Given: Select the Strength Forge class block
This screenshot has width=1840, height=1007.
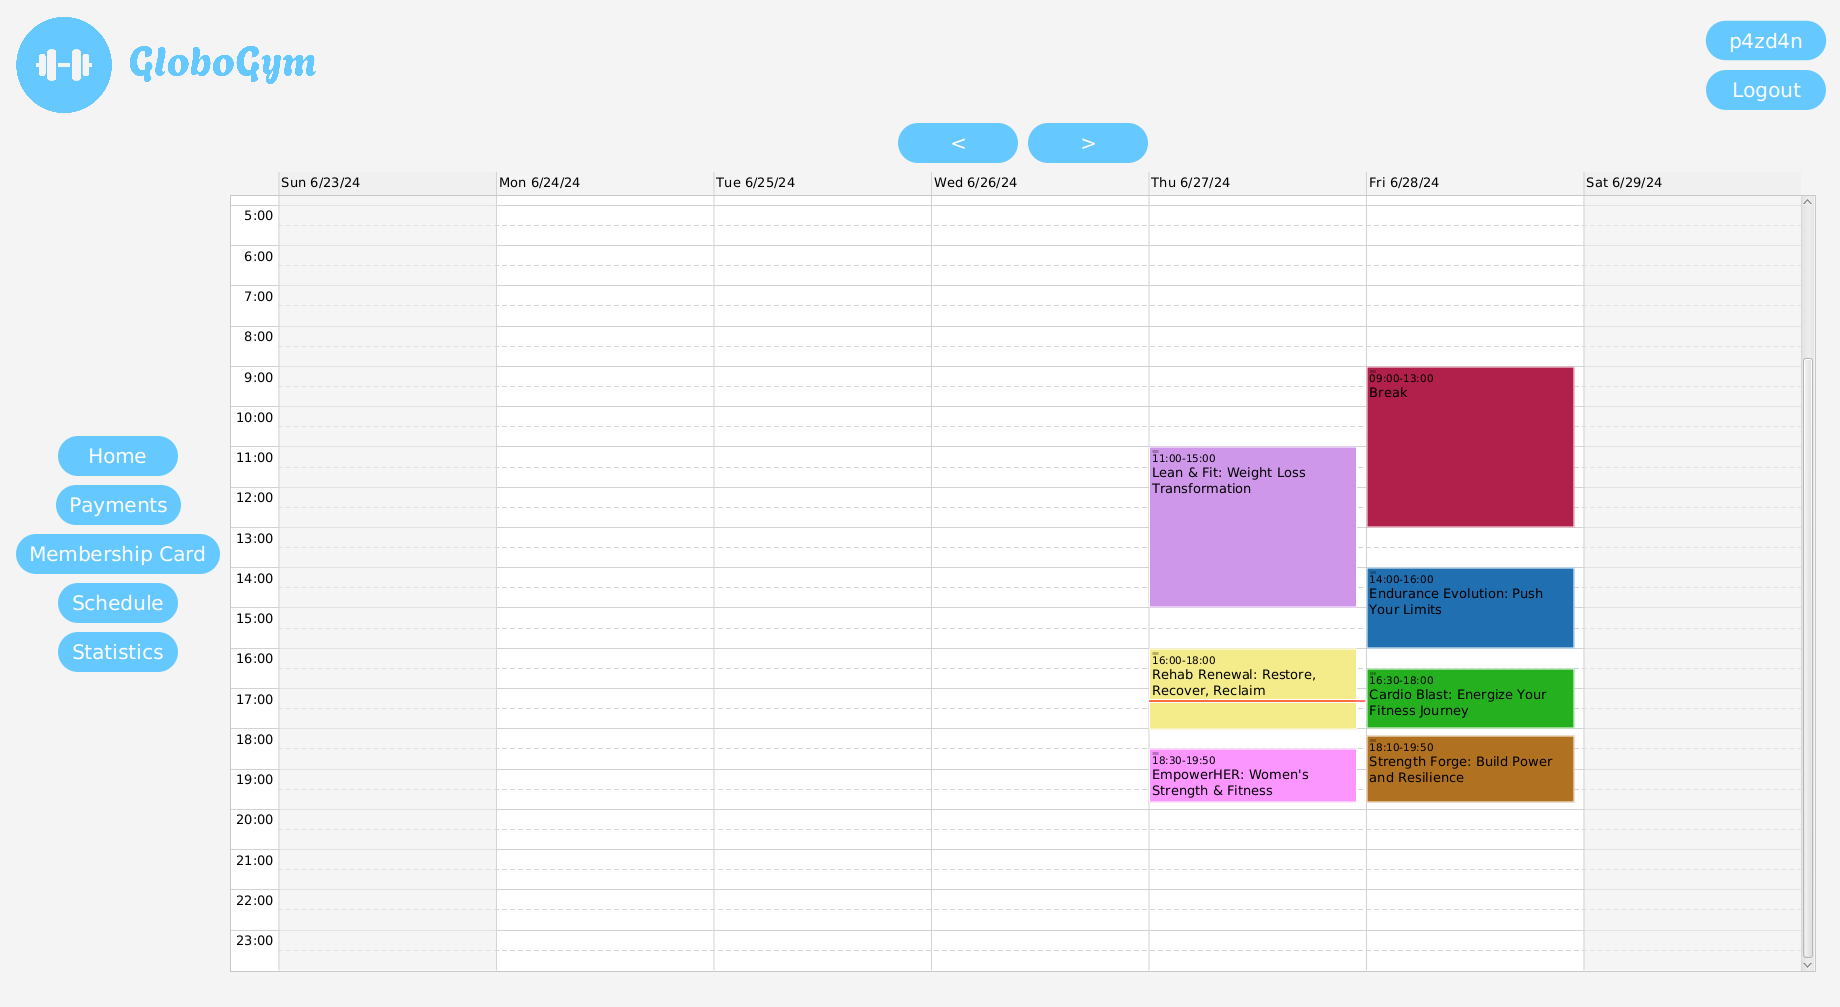Looking at the screenshot, I should [x=1469, y=769].
